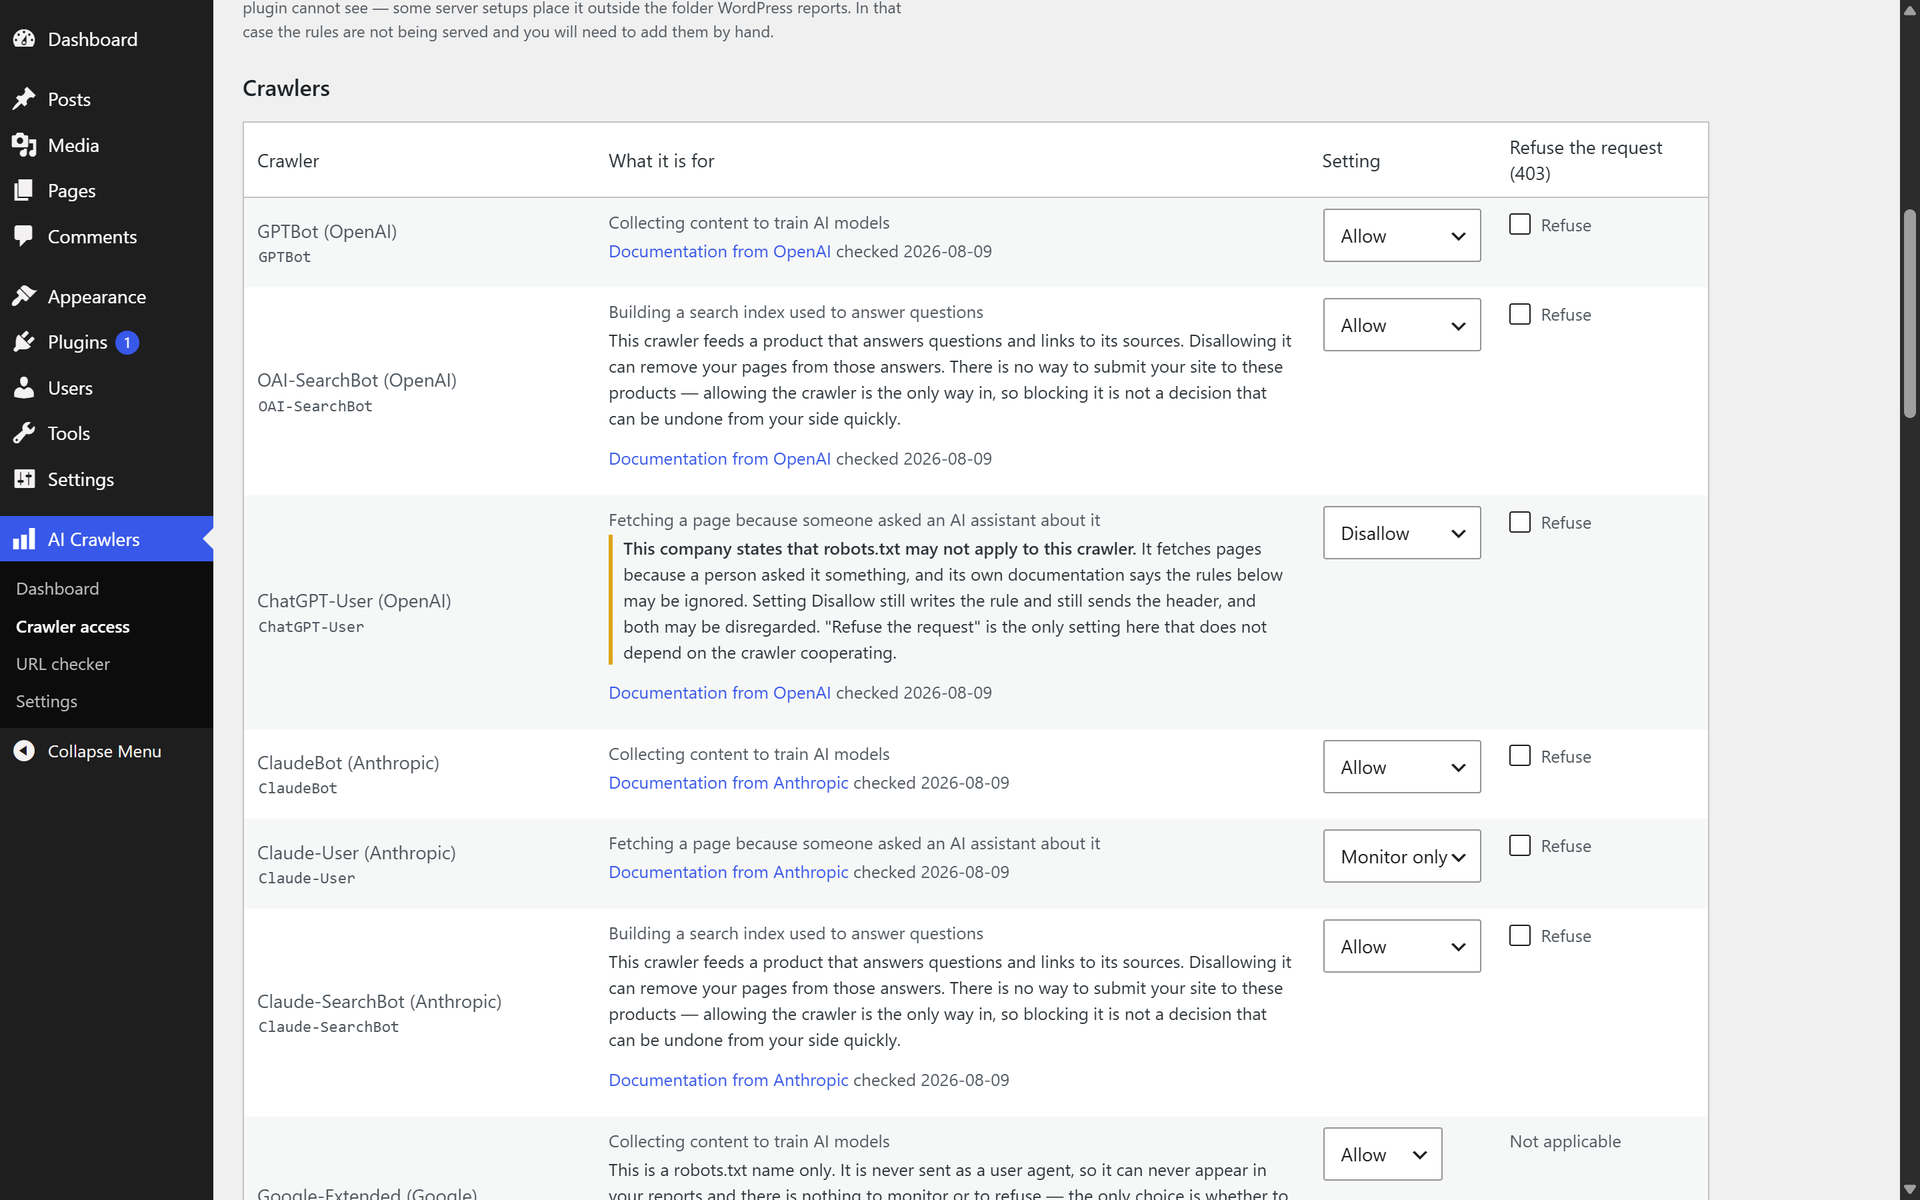Click the Comments speech bubble icon
Image resolution: width=1920 pixels, height=1200 pixels.
pyautogui.click(x=24, y=236)
